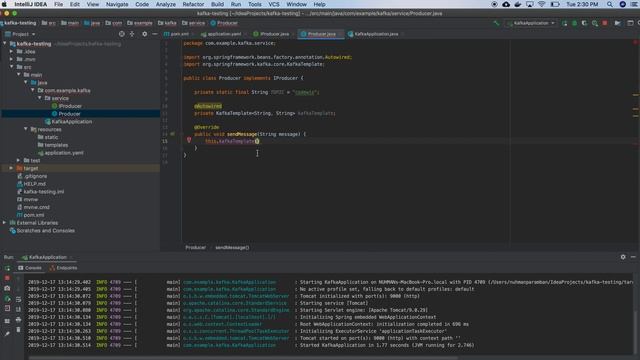Image resolution: width=640 pixels, height=360 pixels.
Task: Click the horizontal scrollbar in Run console
Action: [x=243, y=358]
